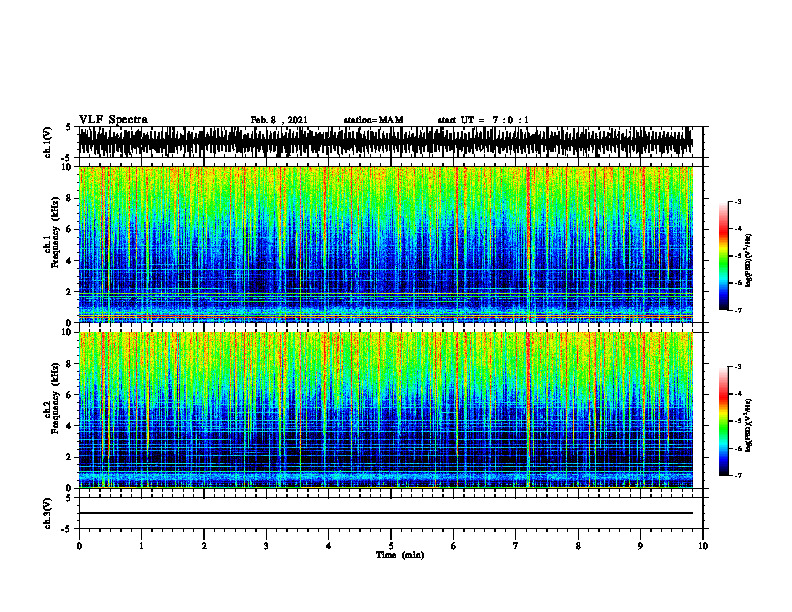The width and height of the screenshot is (792, 612).
Task: Select the "Time (min)" axis label
Action: [x=400, y=555]
